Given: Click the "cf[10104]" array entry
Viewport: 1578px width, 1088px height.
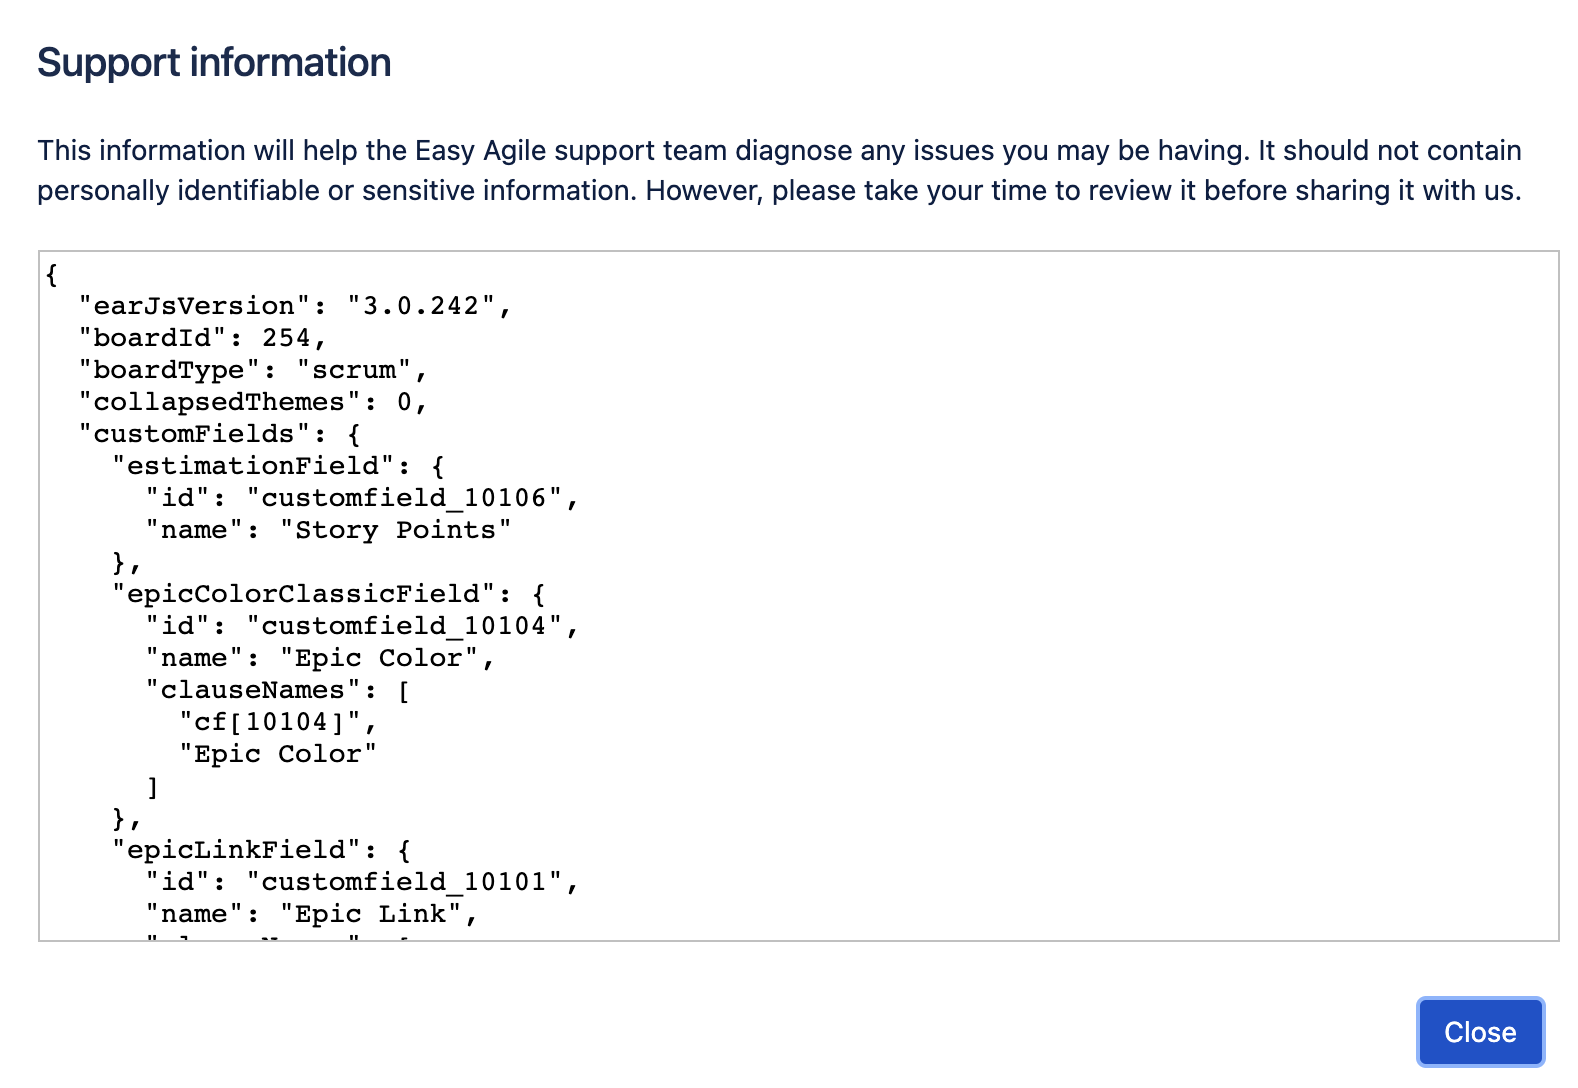Looking at the screenshot, I should tap(270, 722).
